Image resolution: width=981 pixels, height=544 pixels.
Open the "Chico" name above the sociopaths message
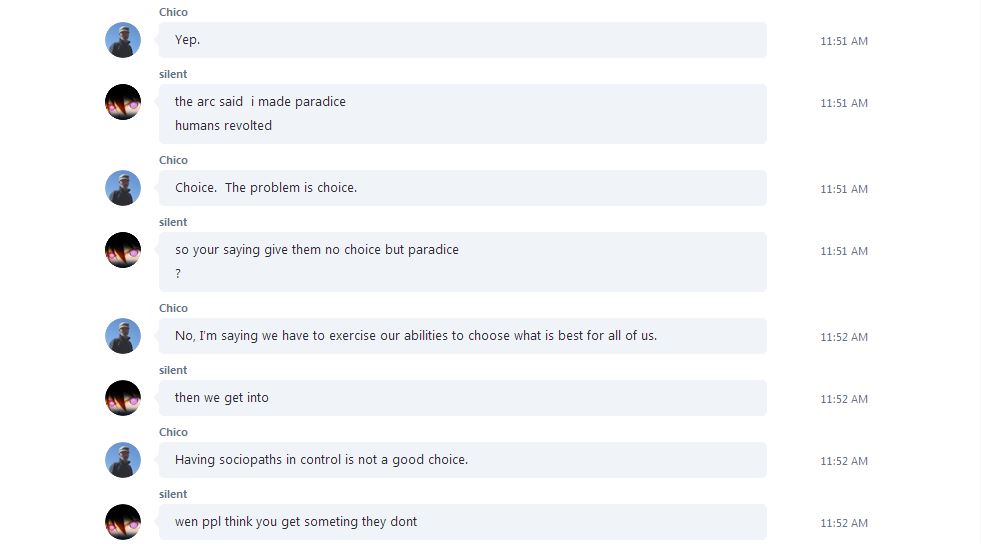point(173,432)
